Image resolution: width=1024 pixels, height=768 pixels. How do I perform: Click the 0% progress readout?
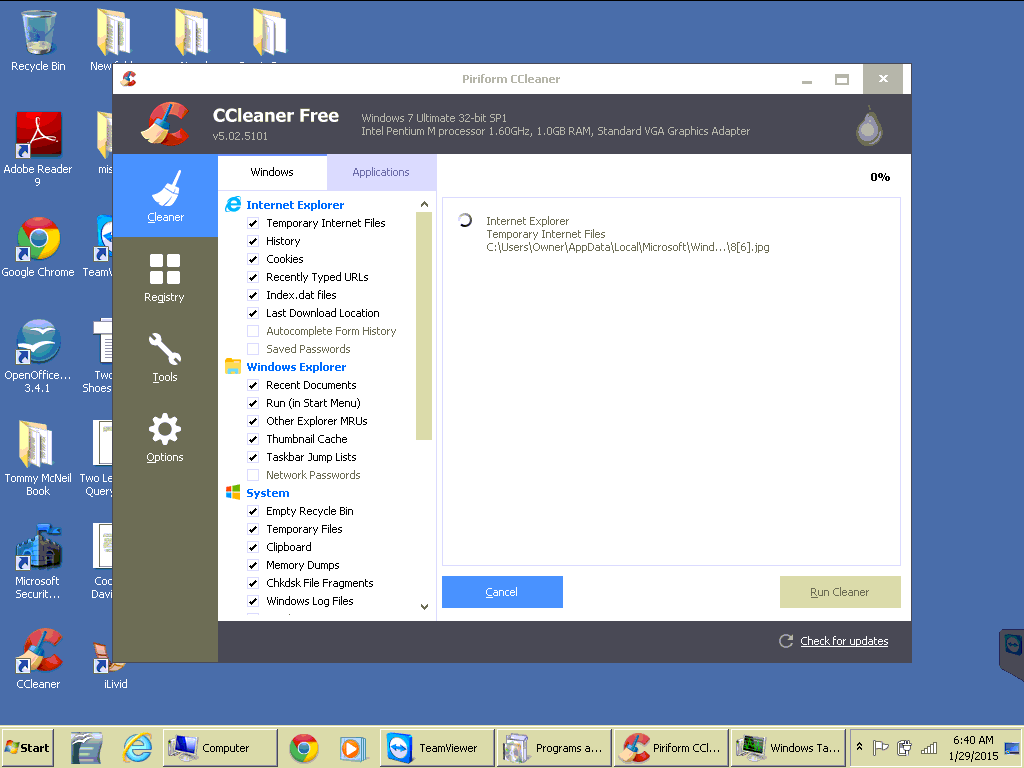880,177
